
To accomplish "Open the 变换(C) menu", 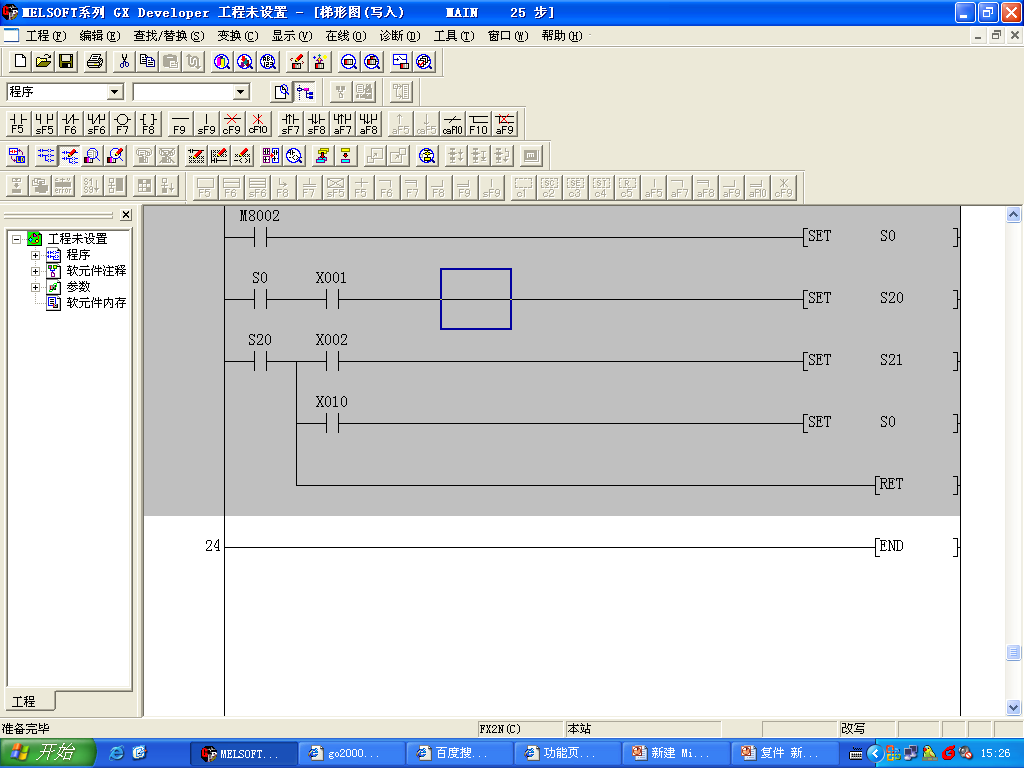I will coord(237,35).
